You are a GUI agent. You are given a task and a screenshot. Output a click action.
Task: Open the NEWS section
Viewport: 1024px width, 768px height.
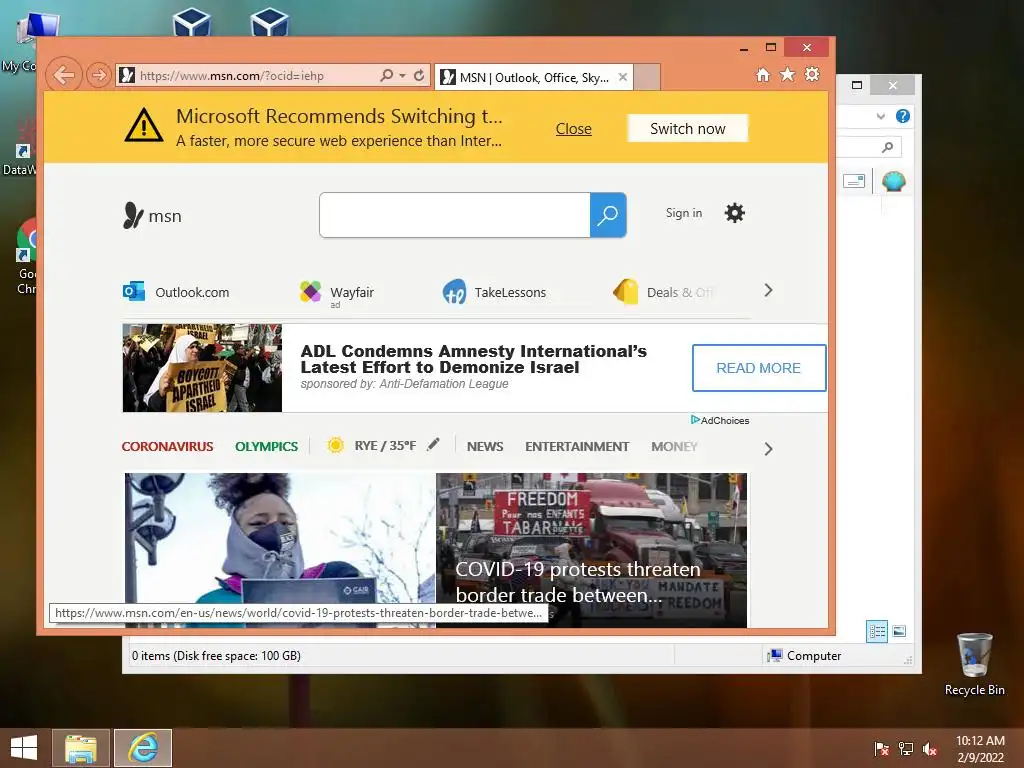[485, 447]
